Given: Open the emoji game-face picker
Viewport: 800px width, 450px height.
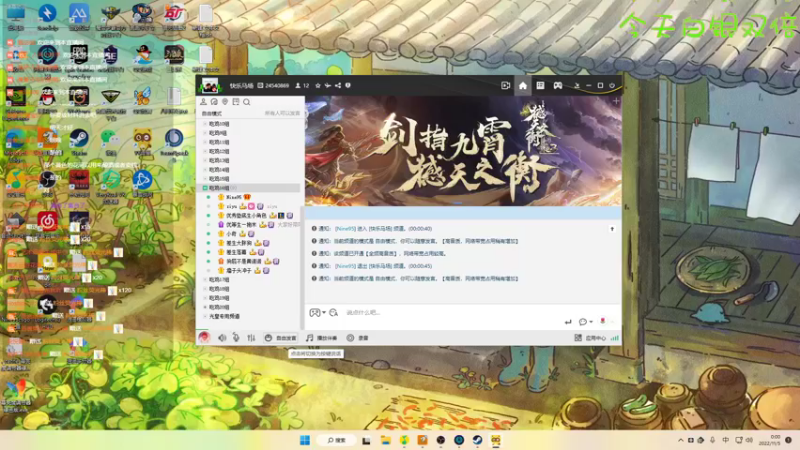Looking at the screenshot, I should [314, 312].
